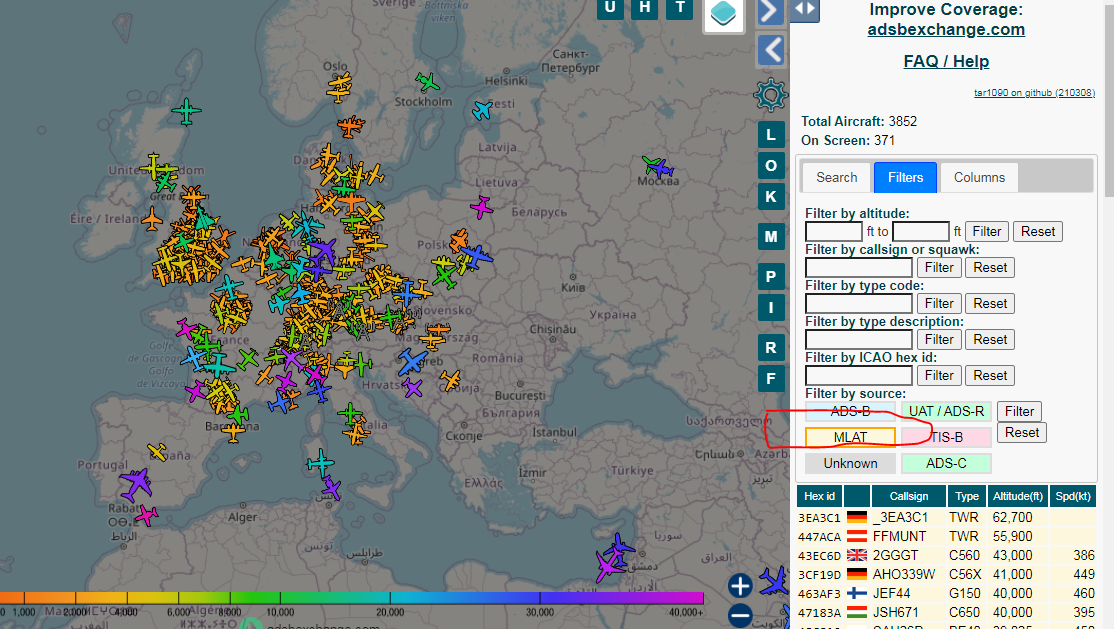Toggle the U map button
Viewport: 1114px width, 629px height.
[610, 9]
